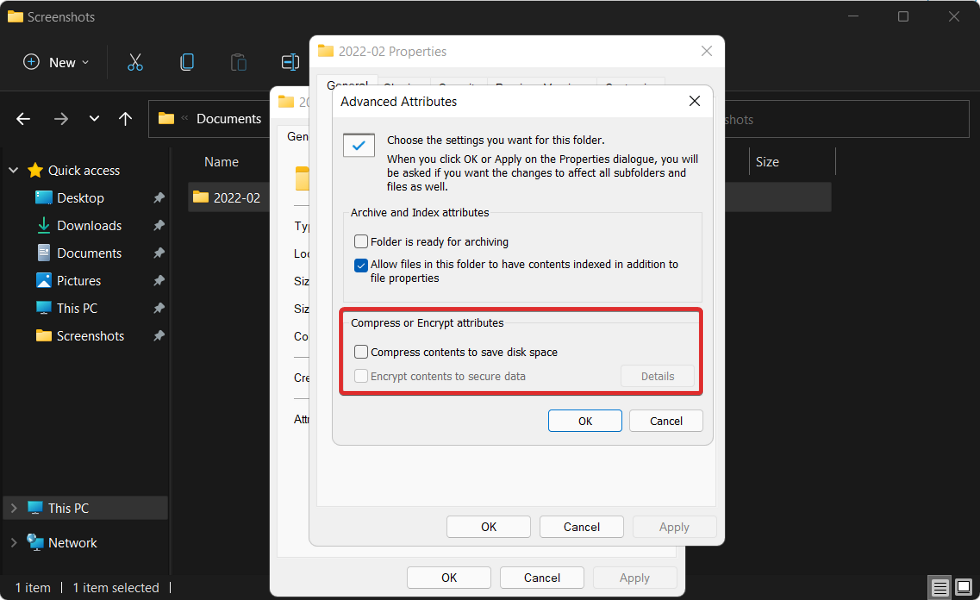Click OK in 2022-02 Properties dialog

click(x=488, y=527)
